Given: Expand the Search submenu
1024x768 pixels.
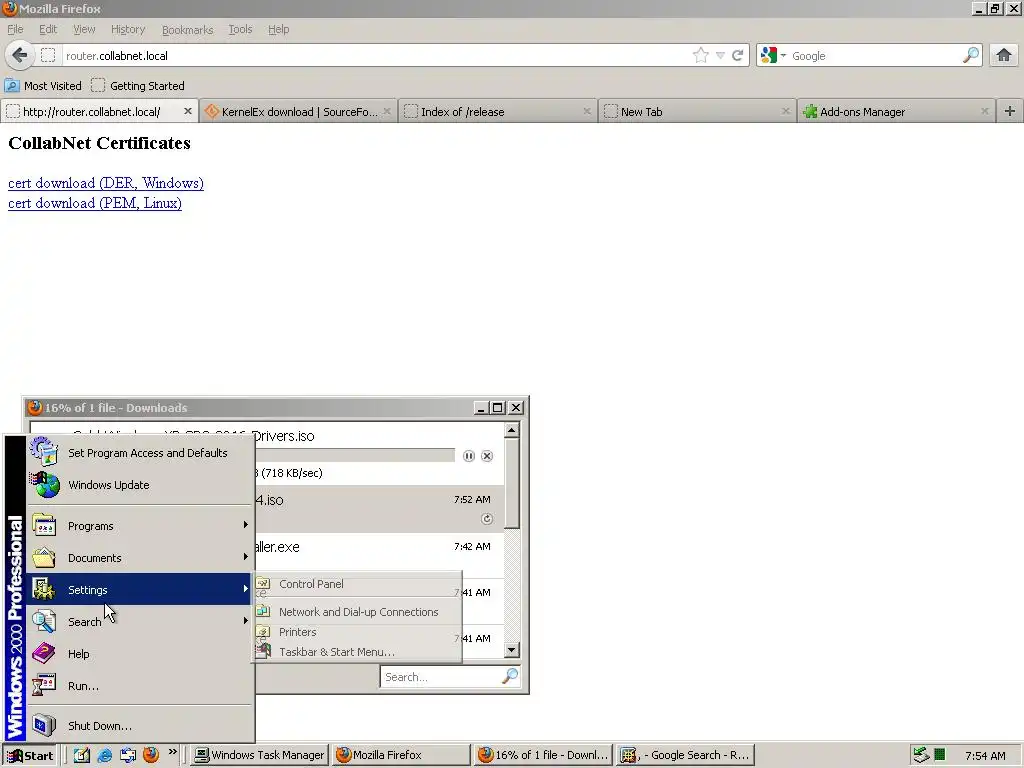Looking at the screenshot, I should [140, 622].
